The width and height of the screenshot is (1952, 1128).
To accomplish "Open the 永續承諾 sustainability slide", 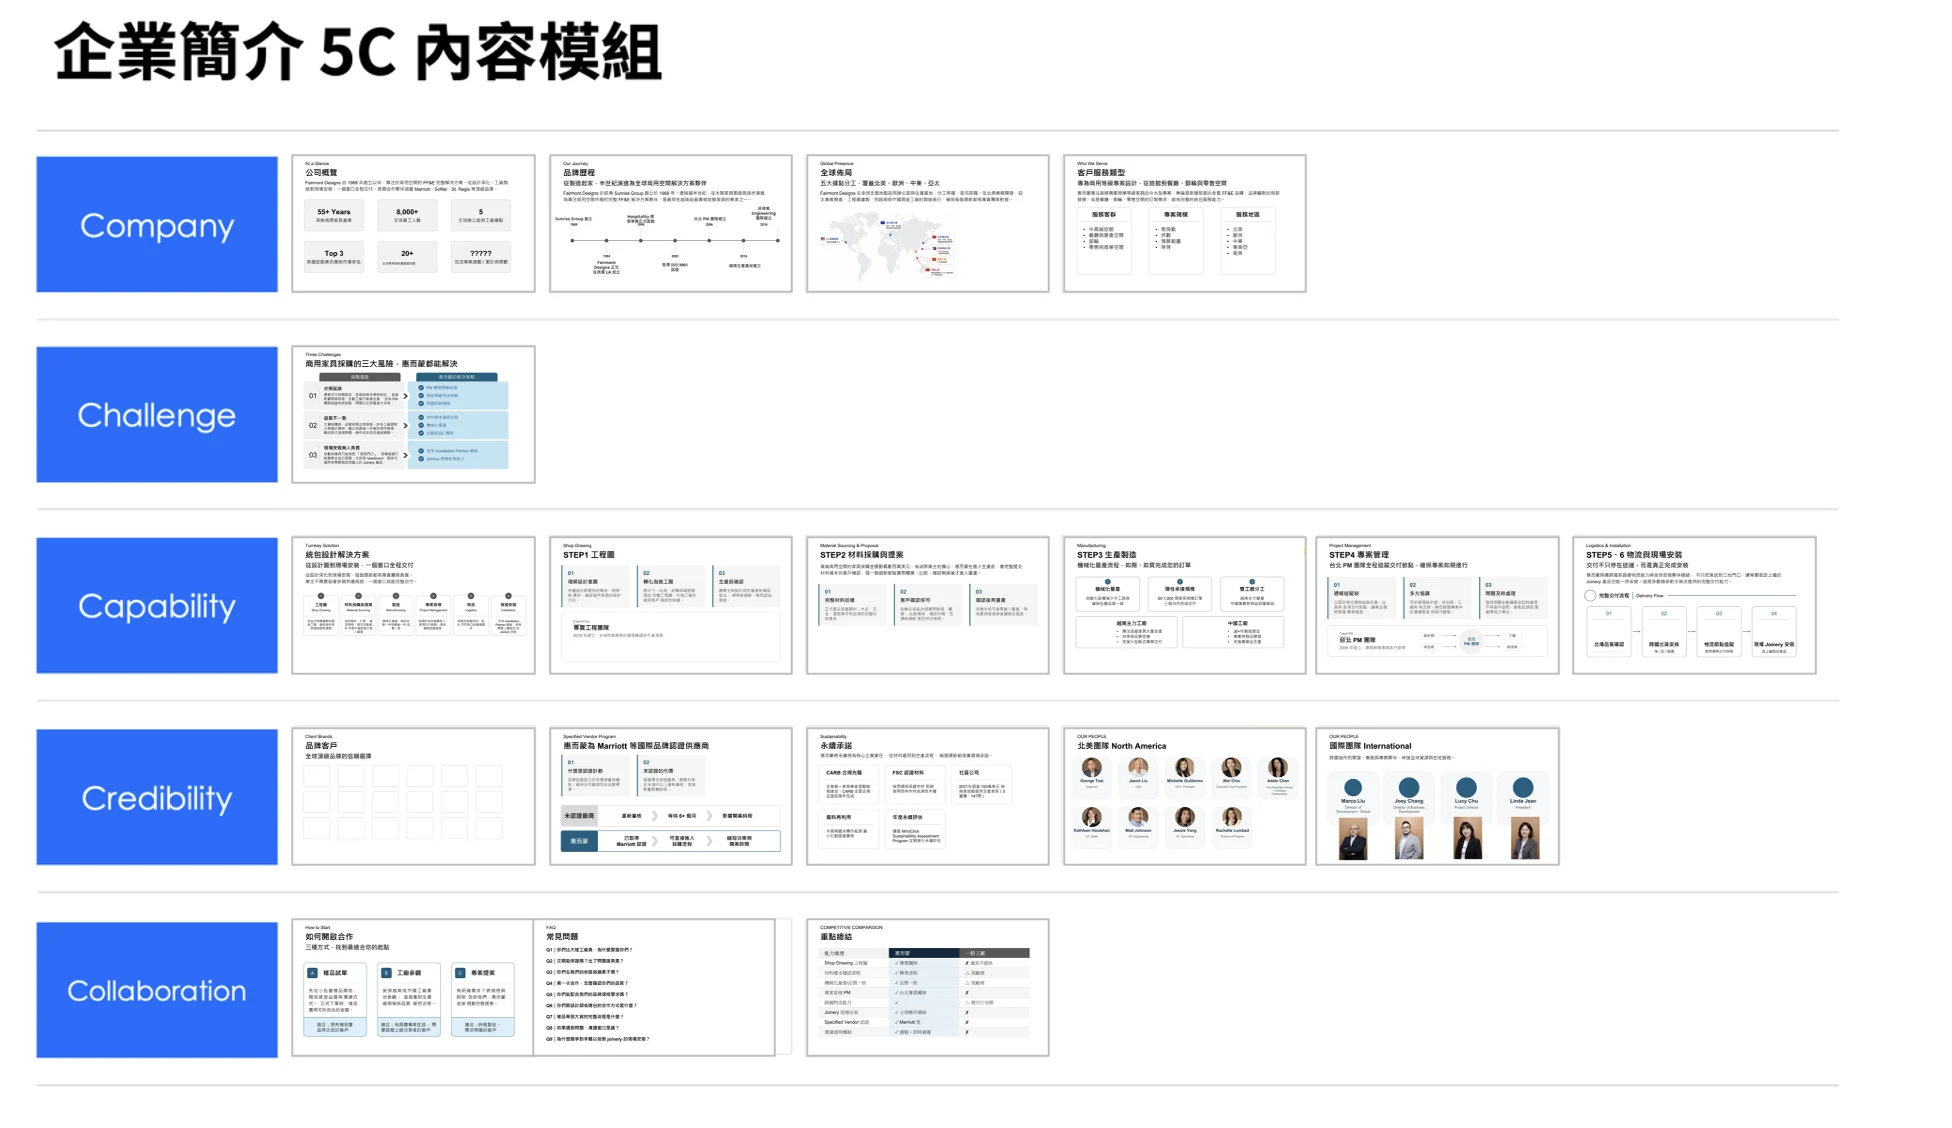I will 927,797.
